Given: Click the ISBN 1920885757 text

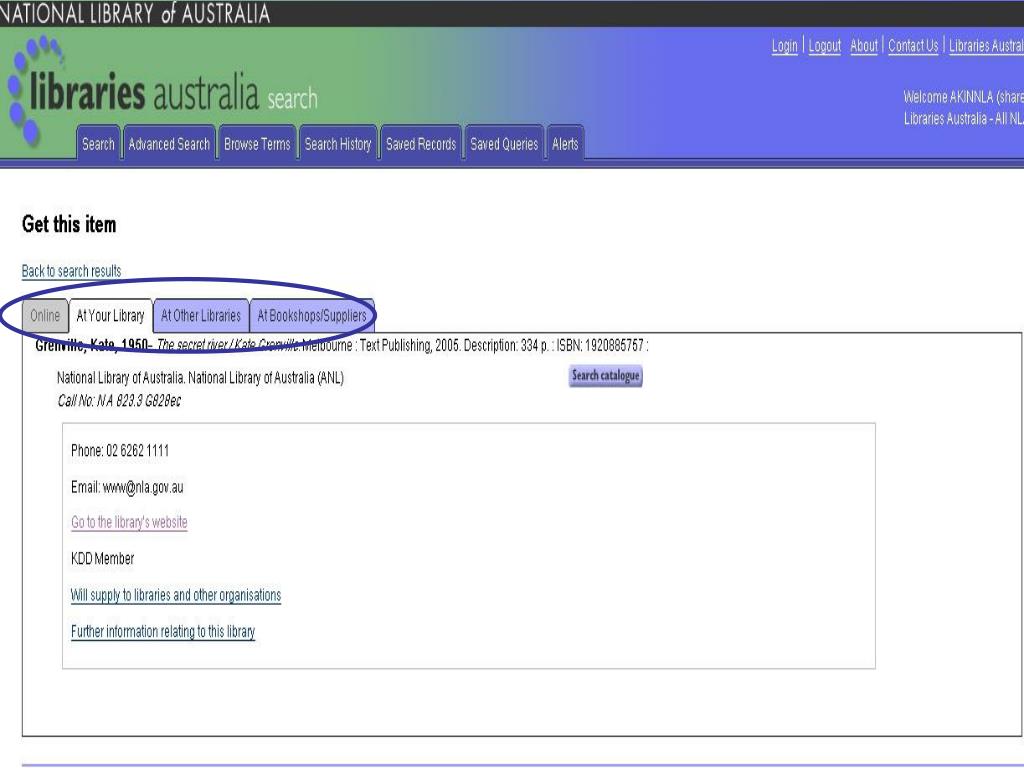Looking at the screenshot, I should tap(600, 345).
